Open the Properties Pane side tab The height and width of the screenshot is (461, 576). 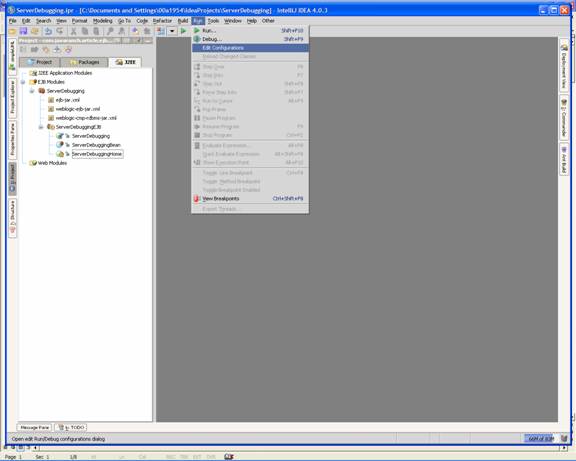click(x=12, y=140)
